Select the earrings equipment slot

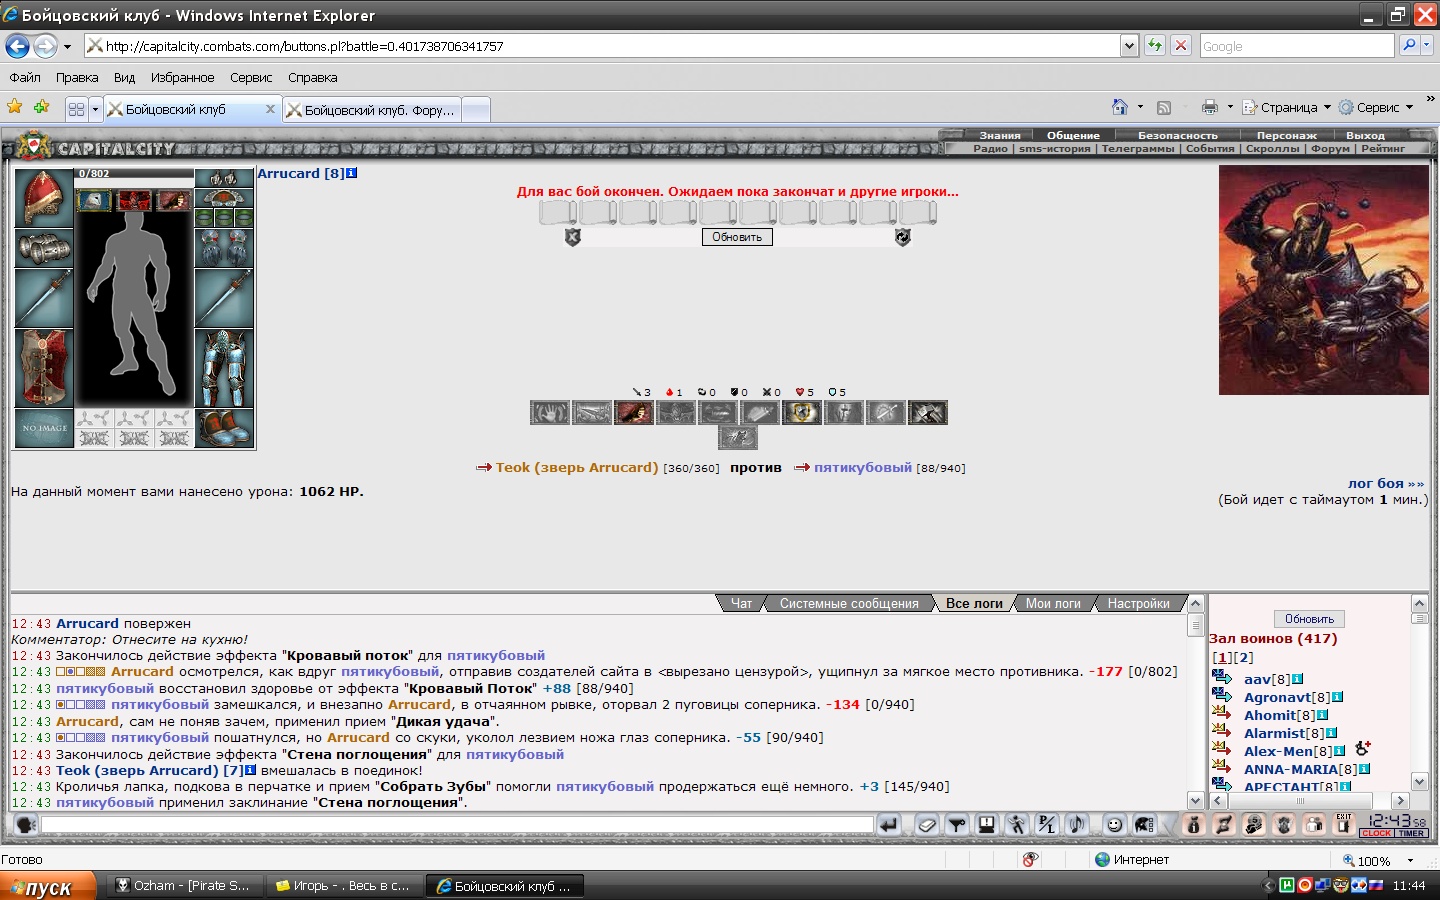coord(224,178)
